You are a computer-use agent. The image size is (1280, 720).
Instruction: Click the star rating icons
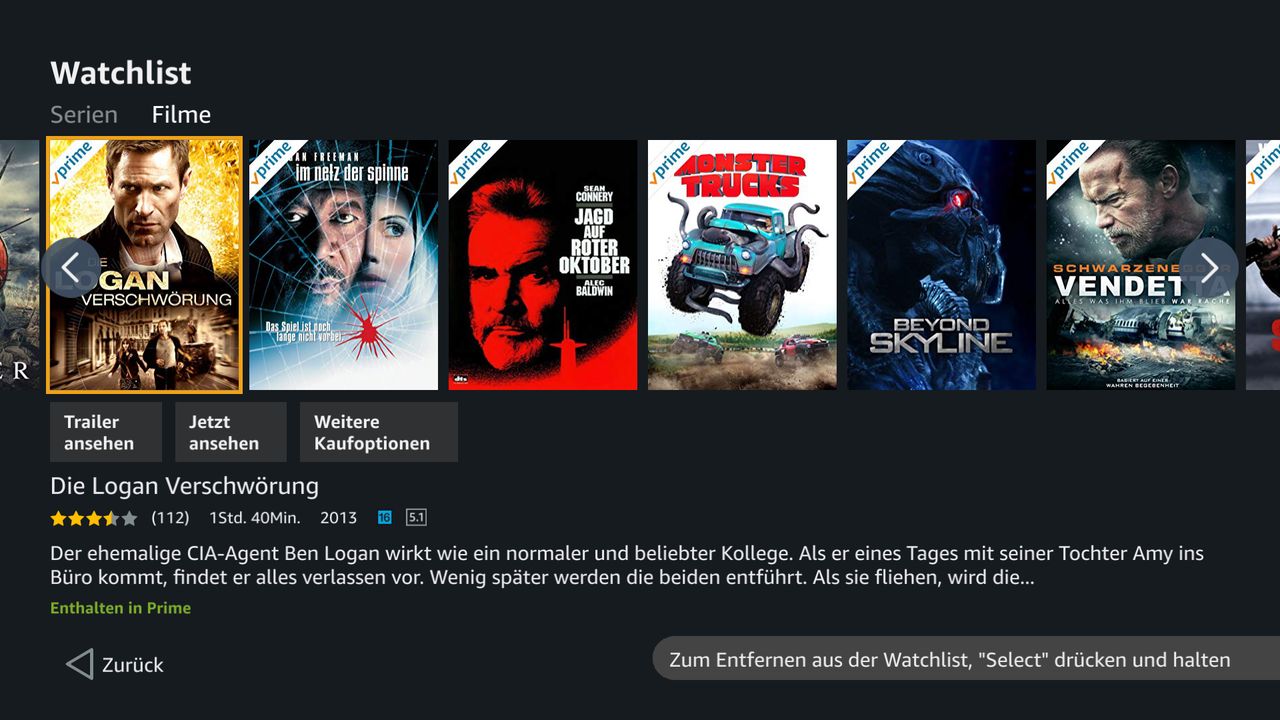(x=94, y=518)
